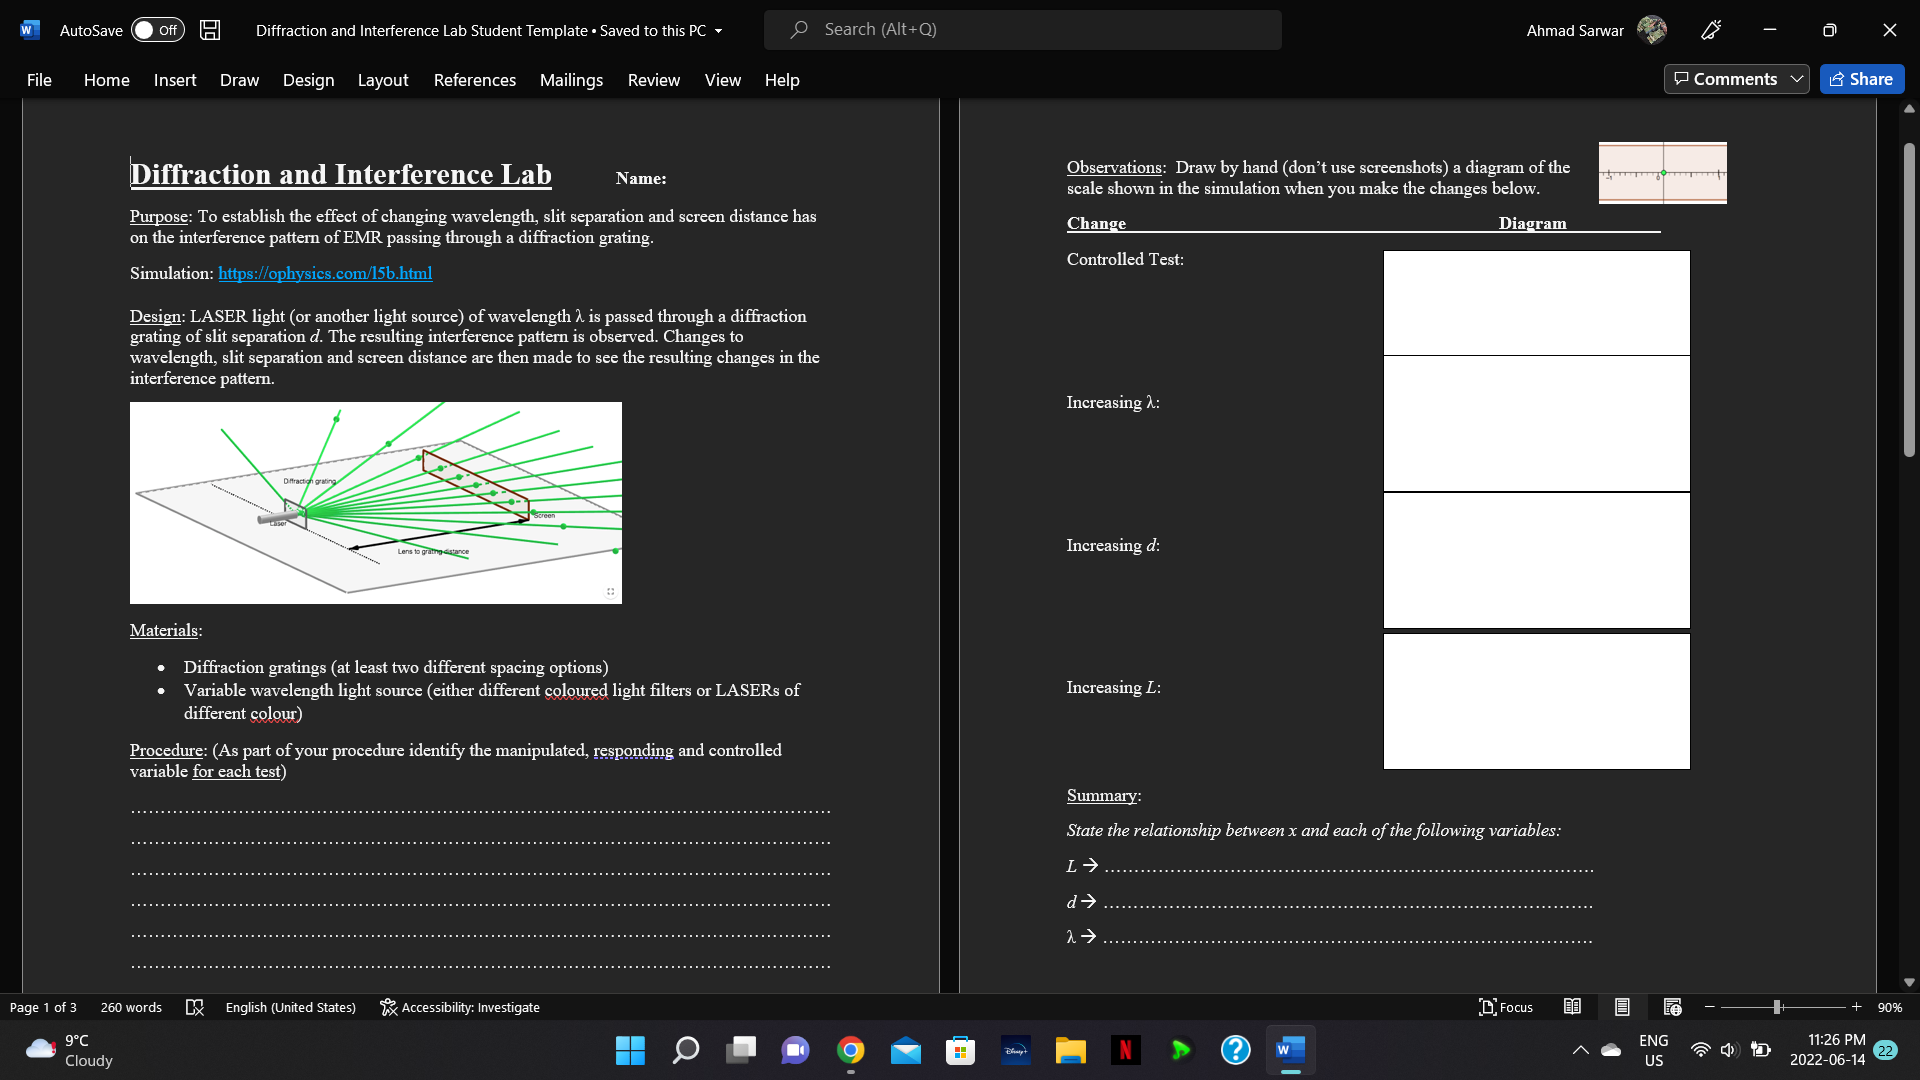Open Google Chrome from taskbar
This screenshot has height=1080, width=1920.
[x=851, y=1050]
